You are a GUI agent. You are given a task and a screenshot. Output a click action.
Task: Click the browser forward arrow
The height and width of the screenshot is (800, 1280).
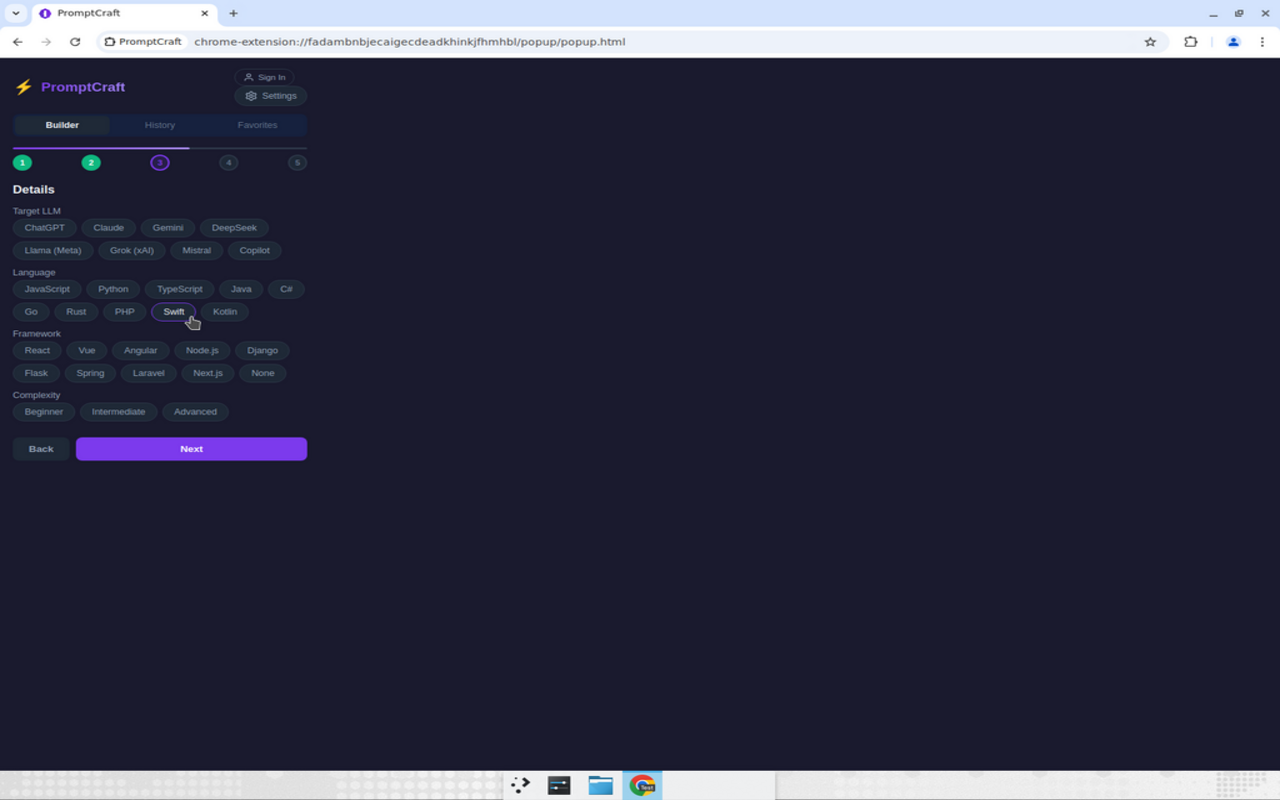[x=46, y=42]
